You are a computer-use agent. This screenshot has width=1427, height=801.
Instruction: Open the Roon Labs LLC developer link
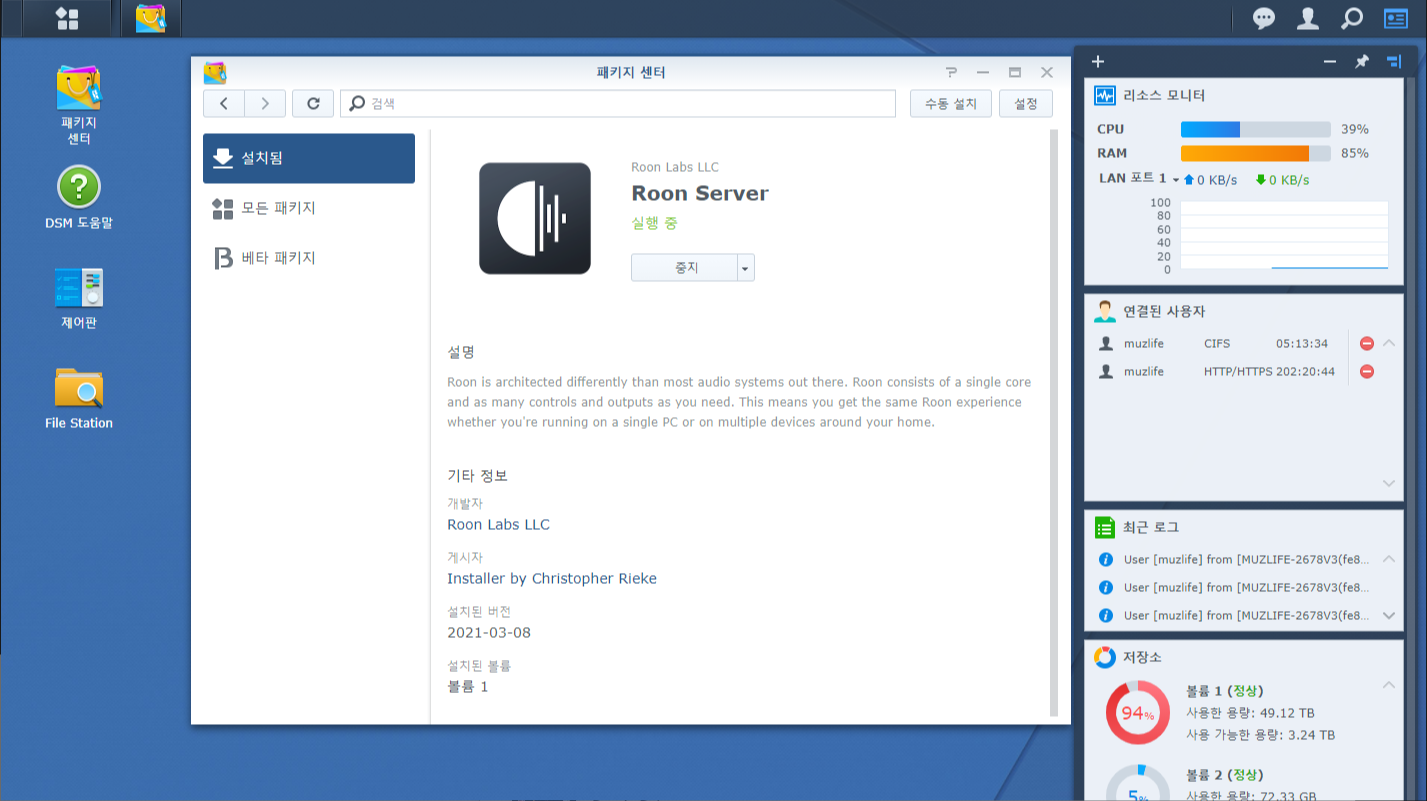pyautogui.click(x=498, y=524)
